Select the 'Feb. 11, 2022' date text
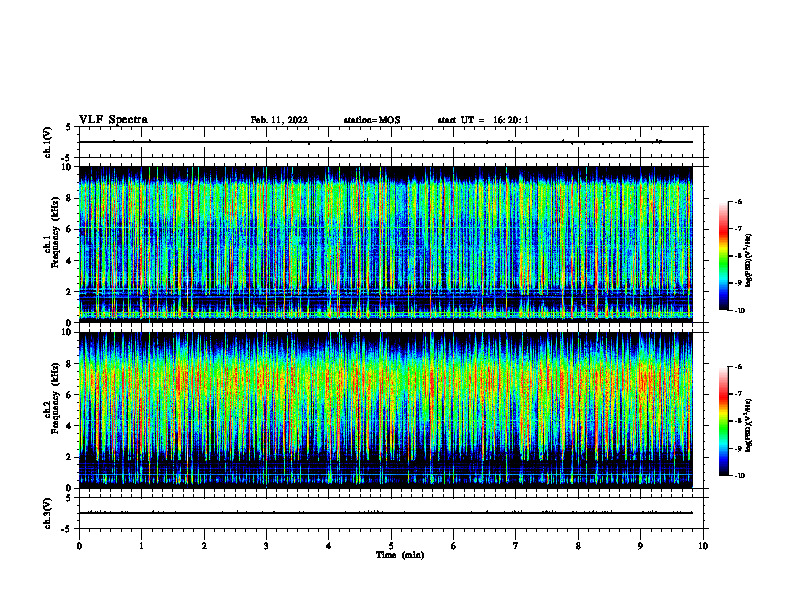 (279, 120)
